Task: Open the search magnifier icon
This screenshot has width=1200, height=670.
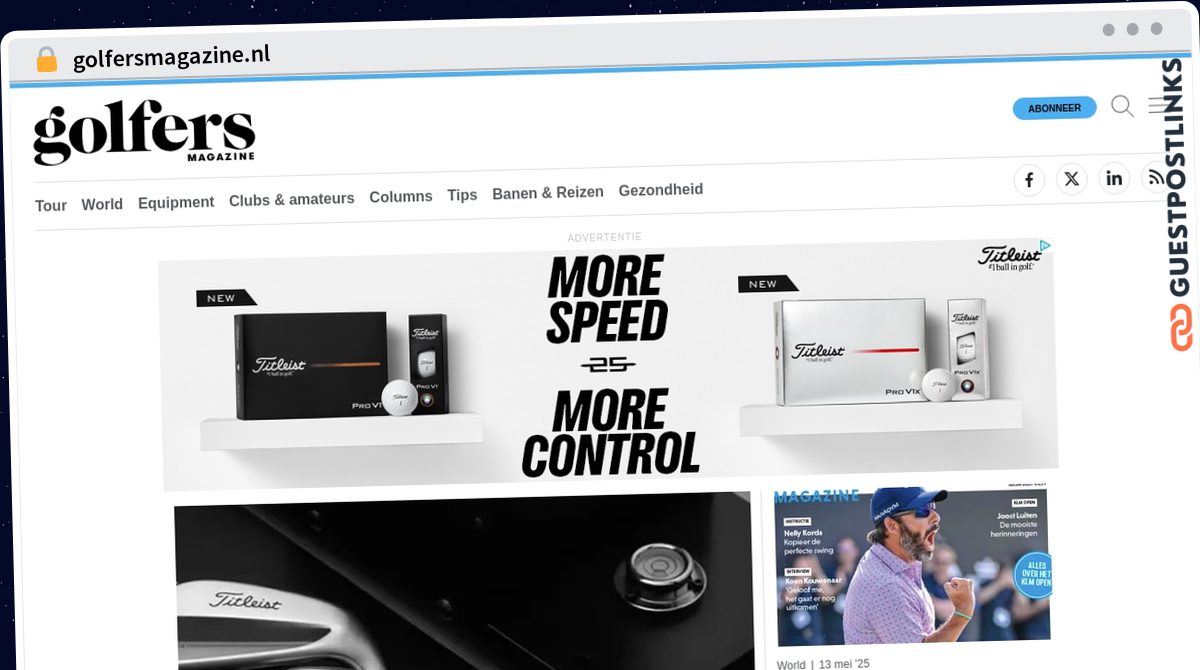Action: click(1122, 106)
